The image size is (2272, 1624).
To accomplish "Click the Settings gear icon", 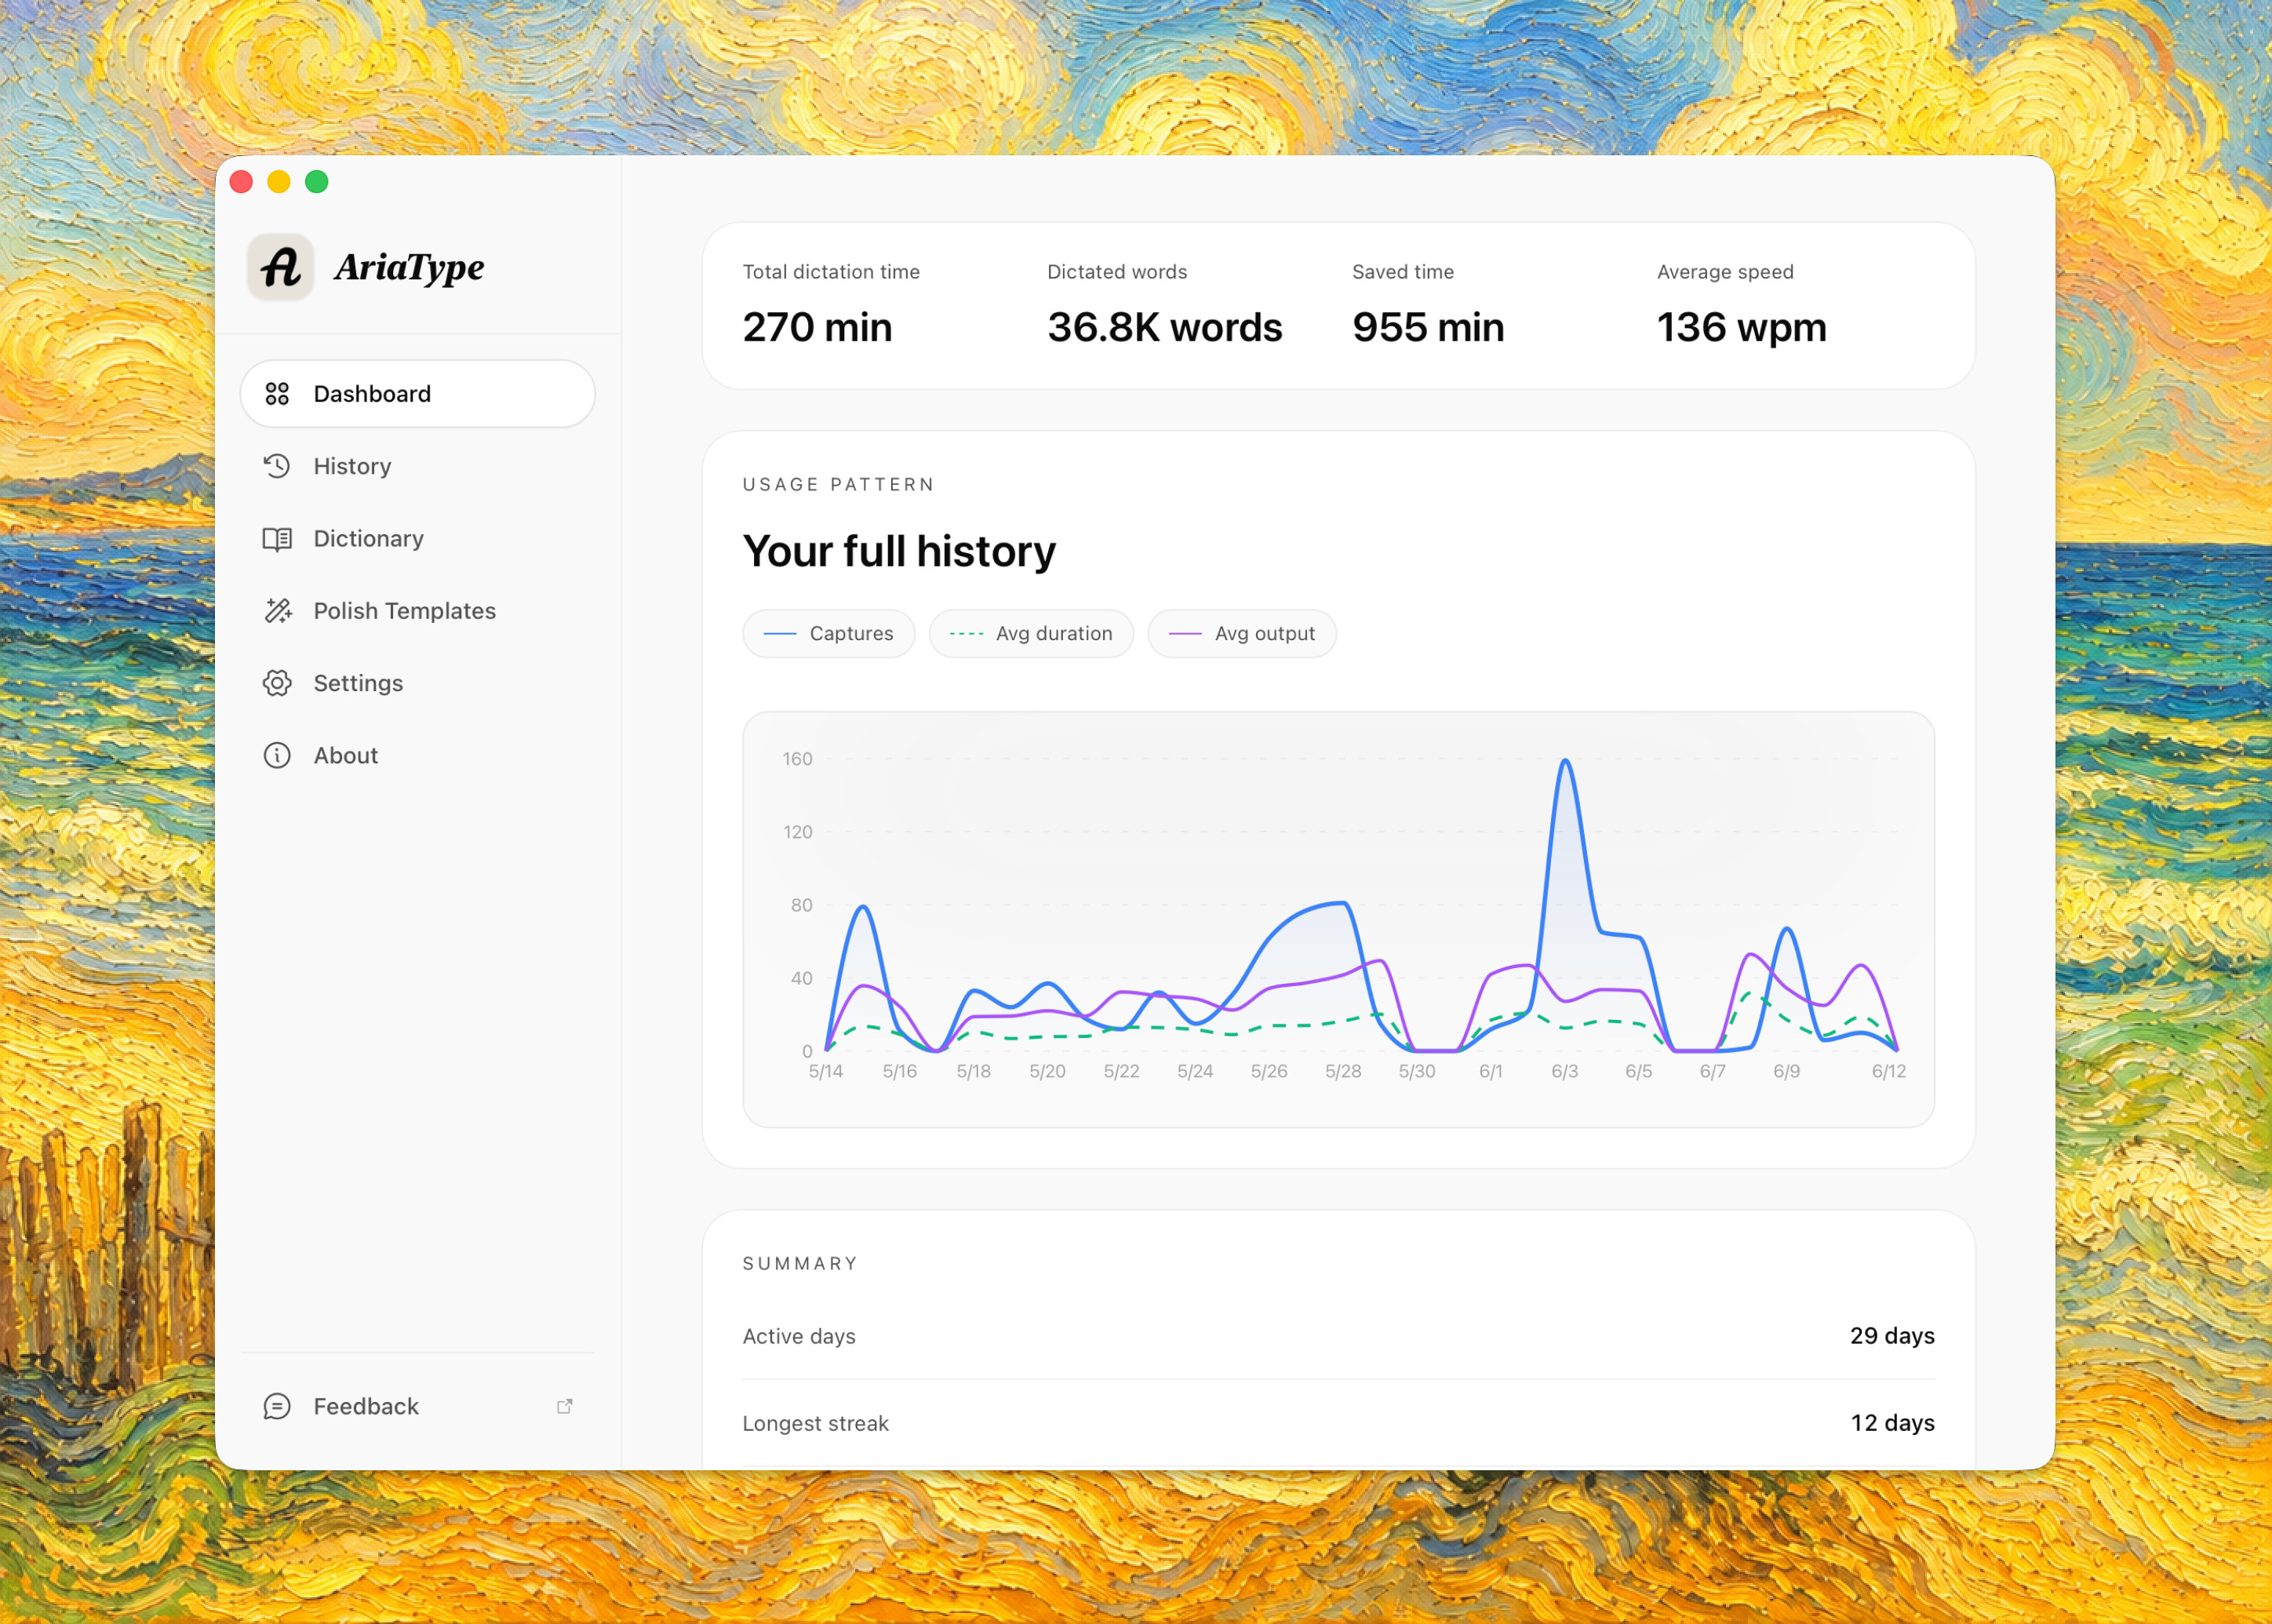I will point(277,683).
